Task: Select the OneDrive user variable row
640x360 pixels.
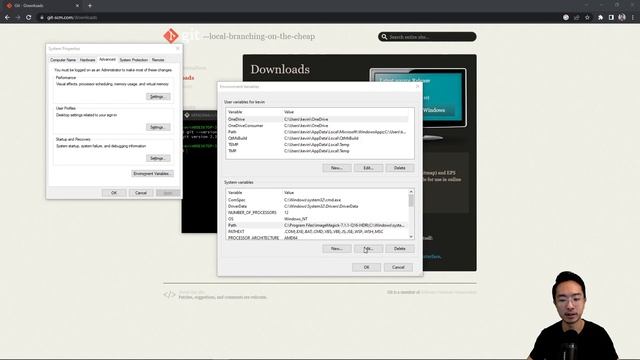Action: [x=317, y=119]
